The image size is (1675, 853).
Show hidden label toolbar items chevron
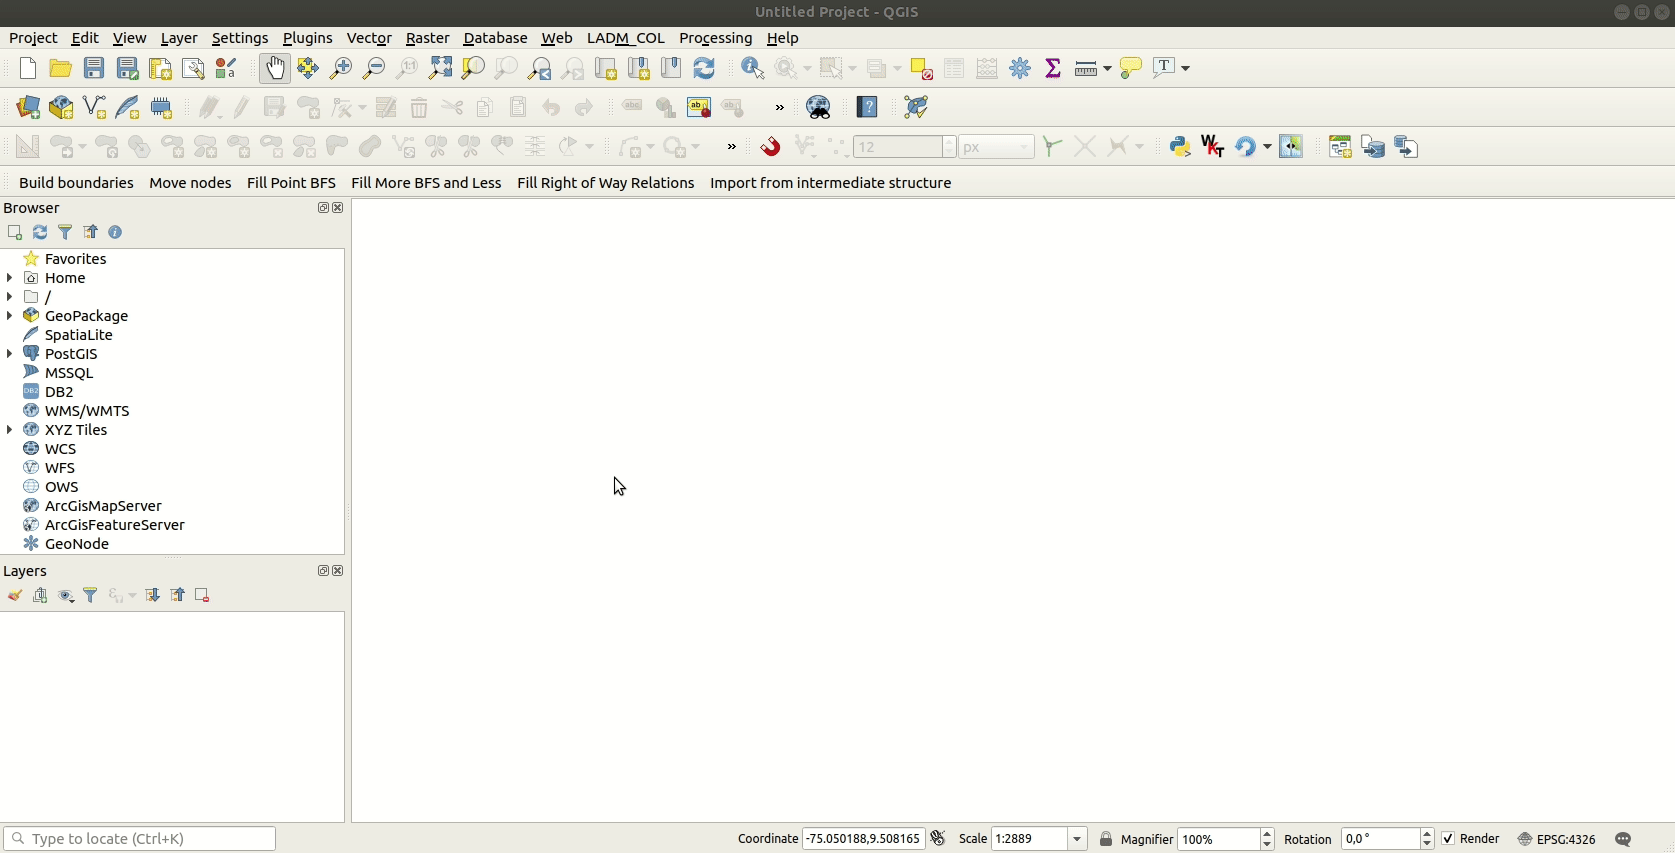click(x=780, y=107)
